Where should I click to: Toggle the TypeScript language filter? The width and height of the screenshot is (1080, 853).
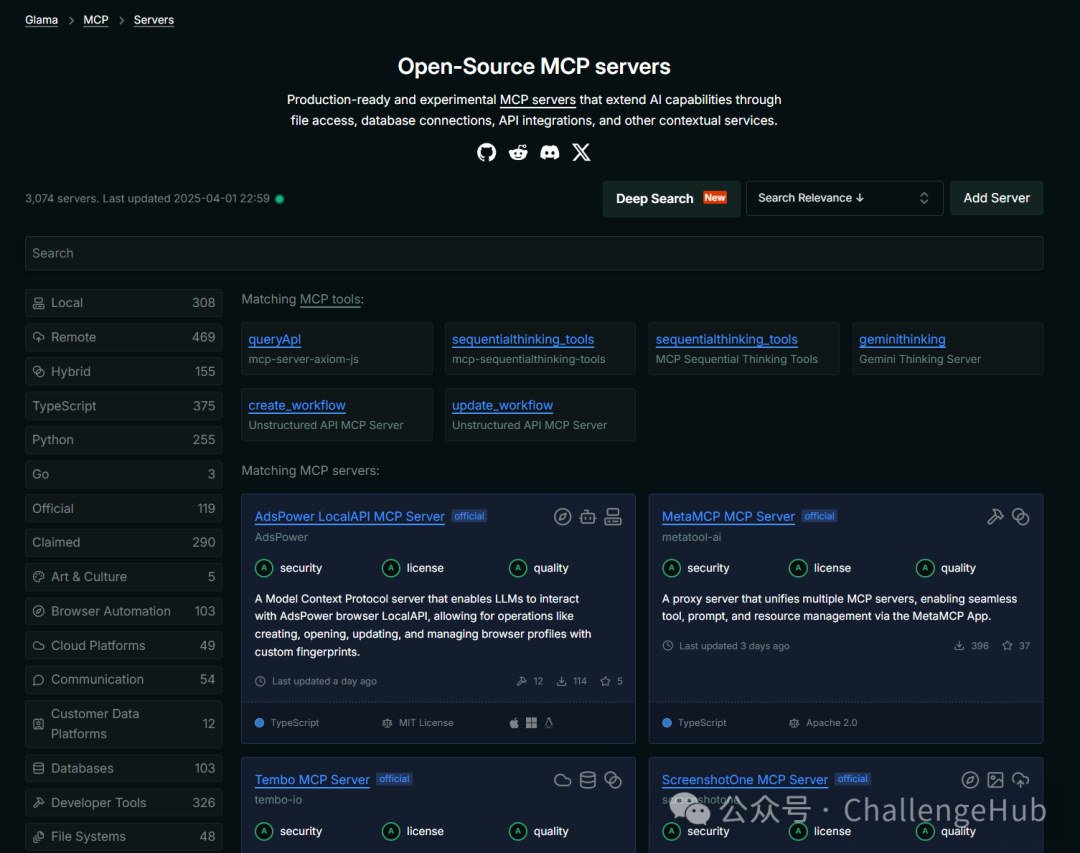123,406
